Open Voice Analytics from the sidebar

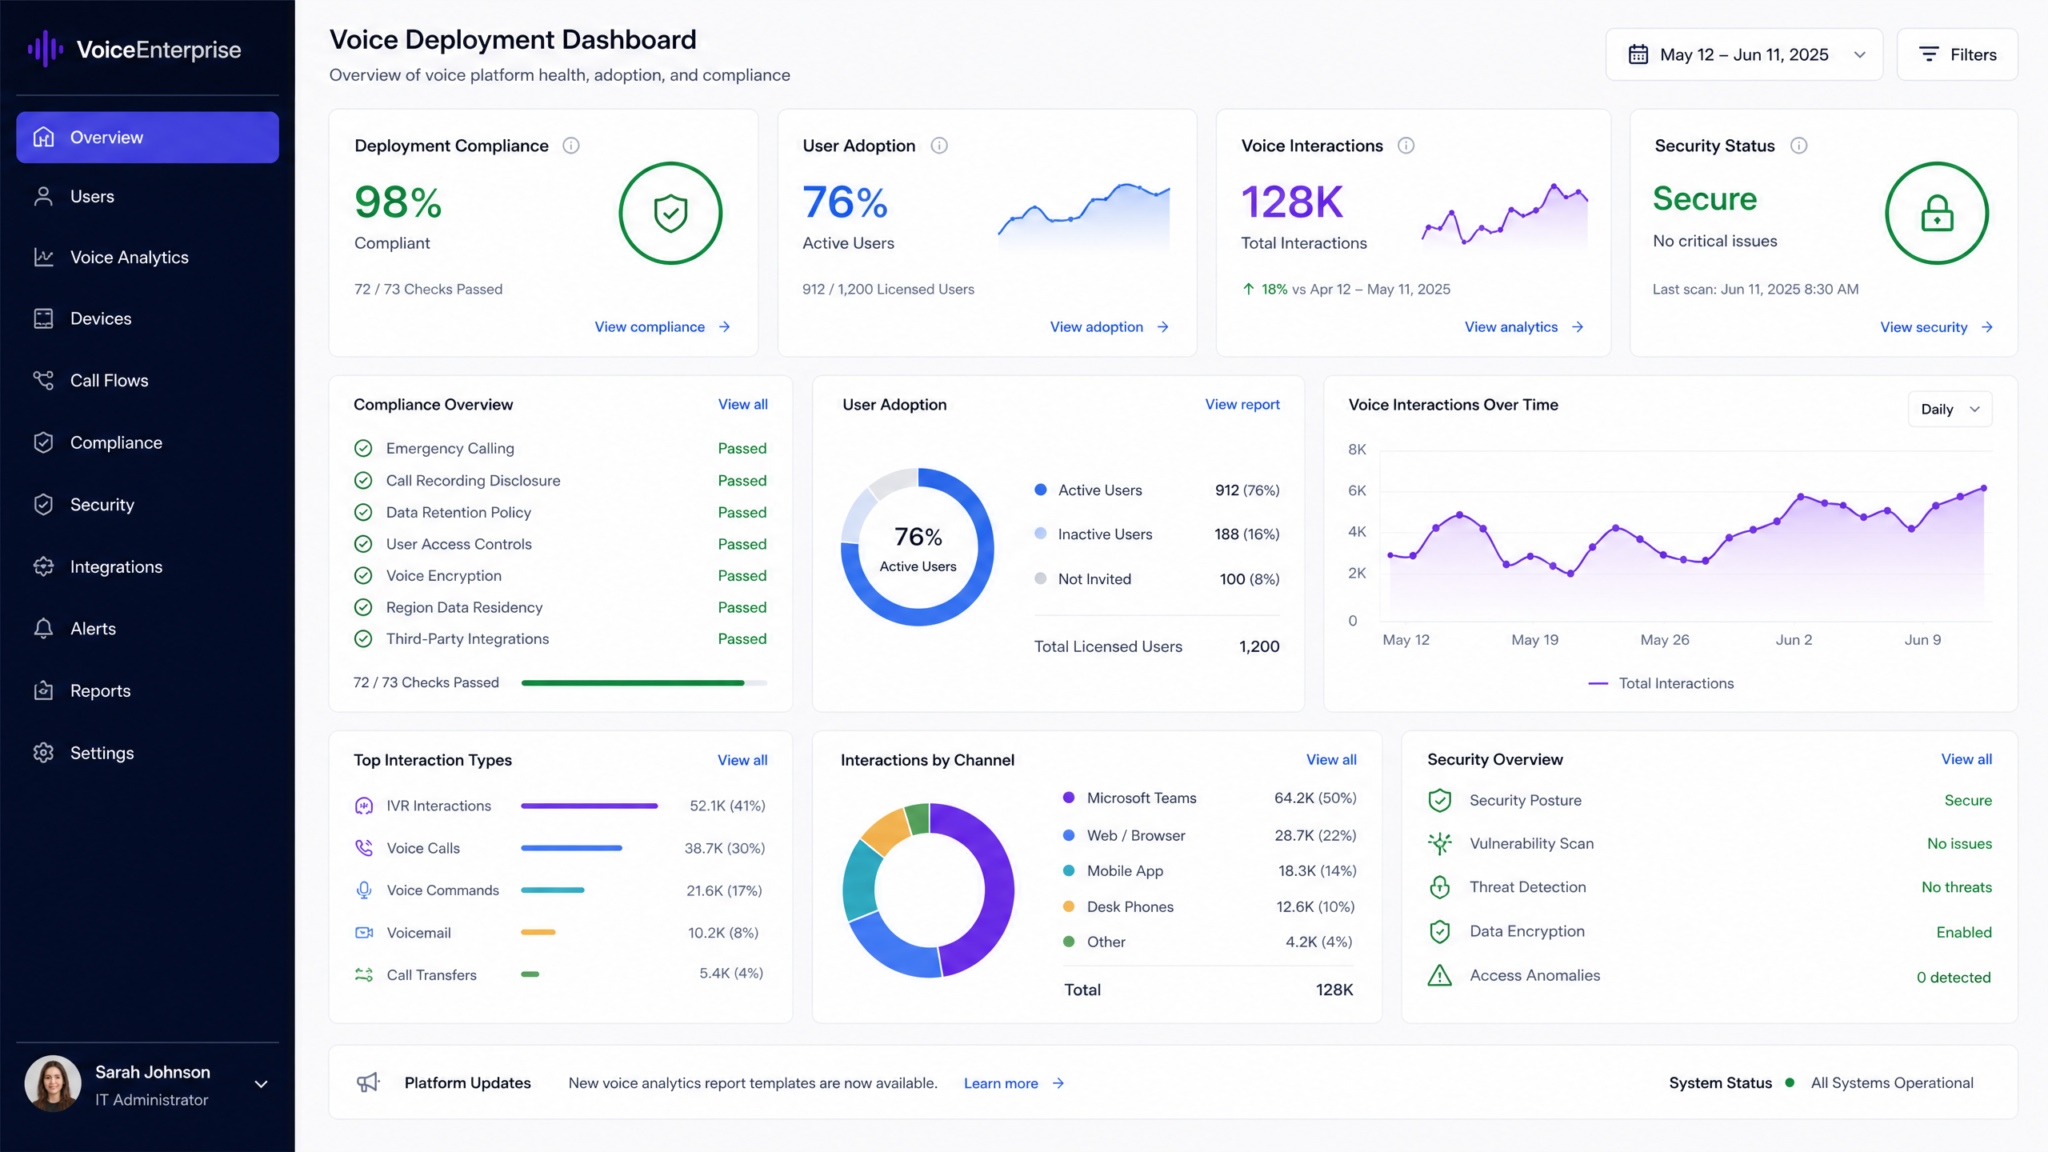[x=147, y=257]
